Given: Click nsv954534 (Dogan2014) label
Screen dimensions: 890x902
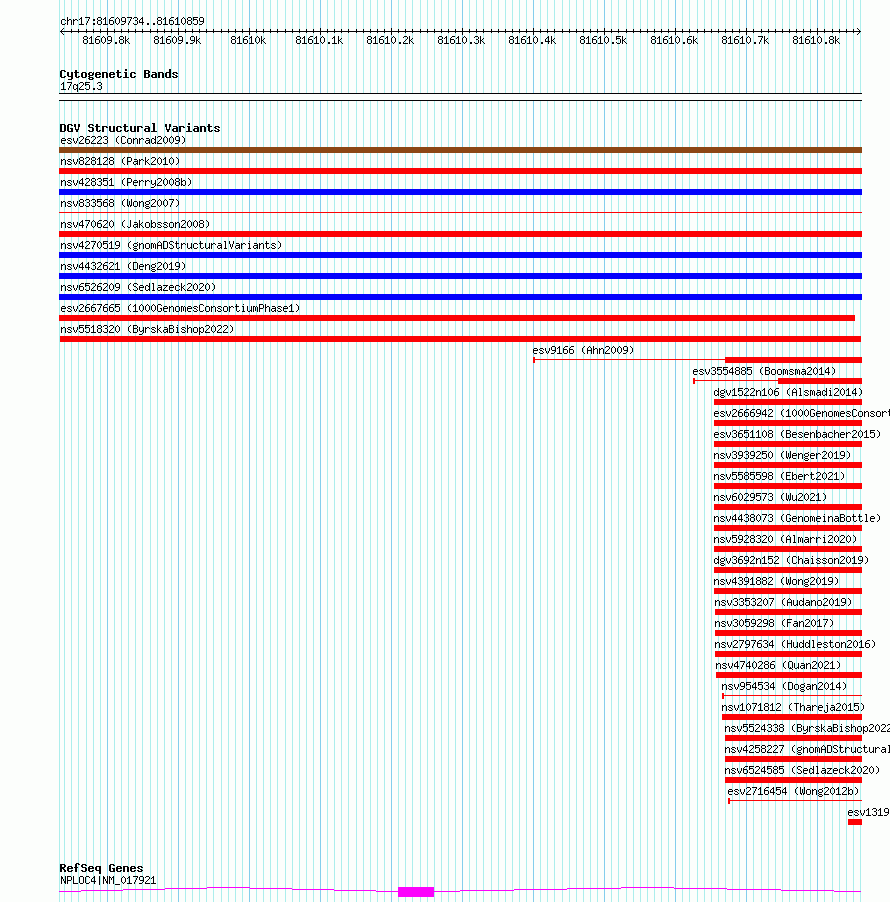Looking at the screenshot, I should click(x=784, y=686).
